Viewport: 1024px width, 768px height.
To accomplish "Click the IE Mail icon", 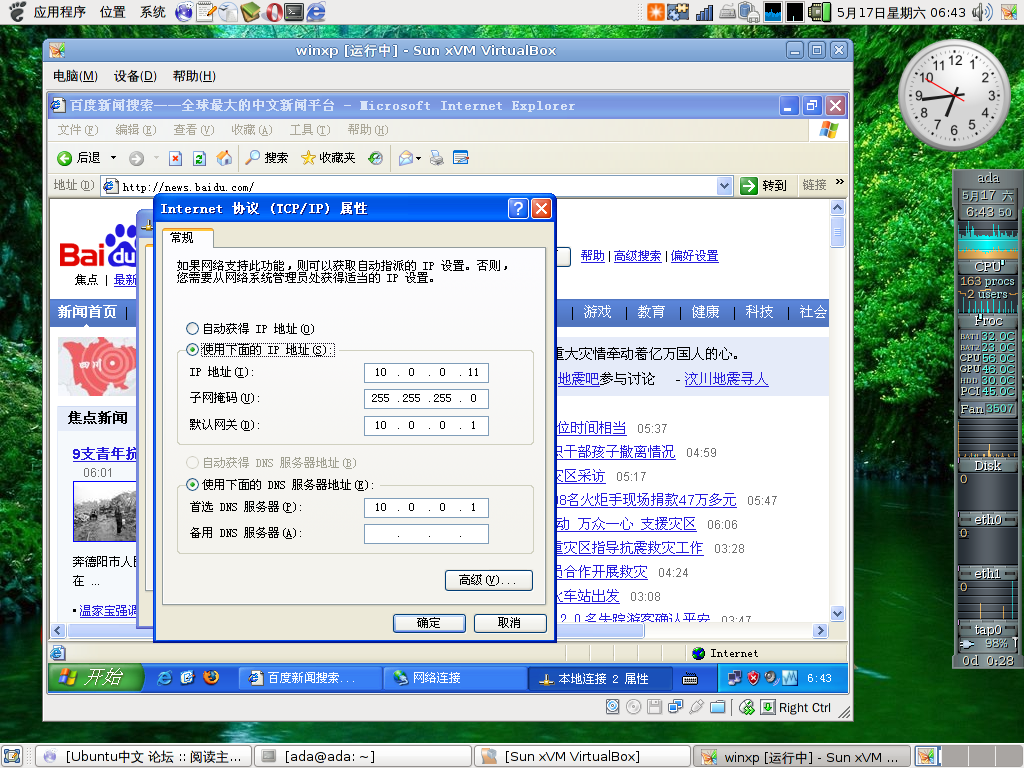I will point(406,158).
